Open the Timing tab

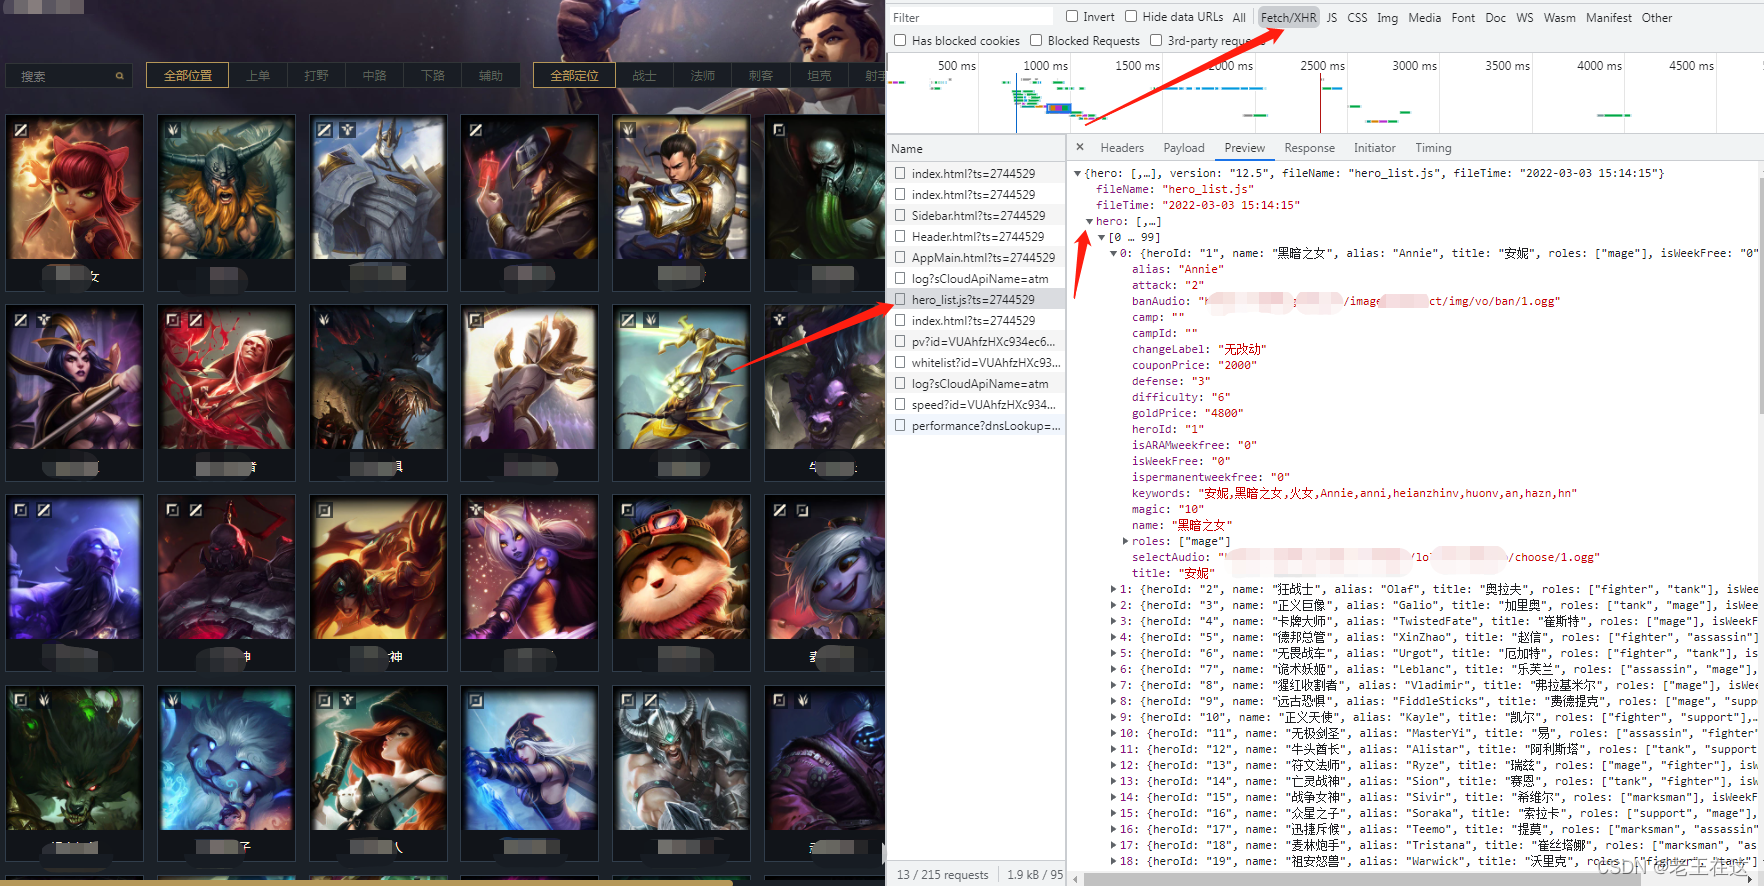coord(1433,148)
